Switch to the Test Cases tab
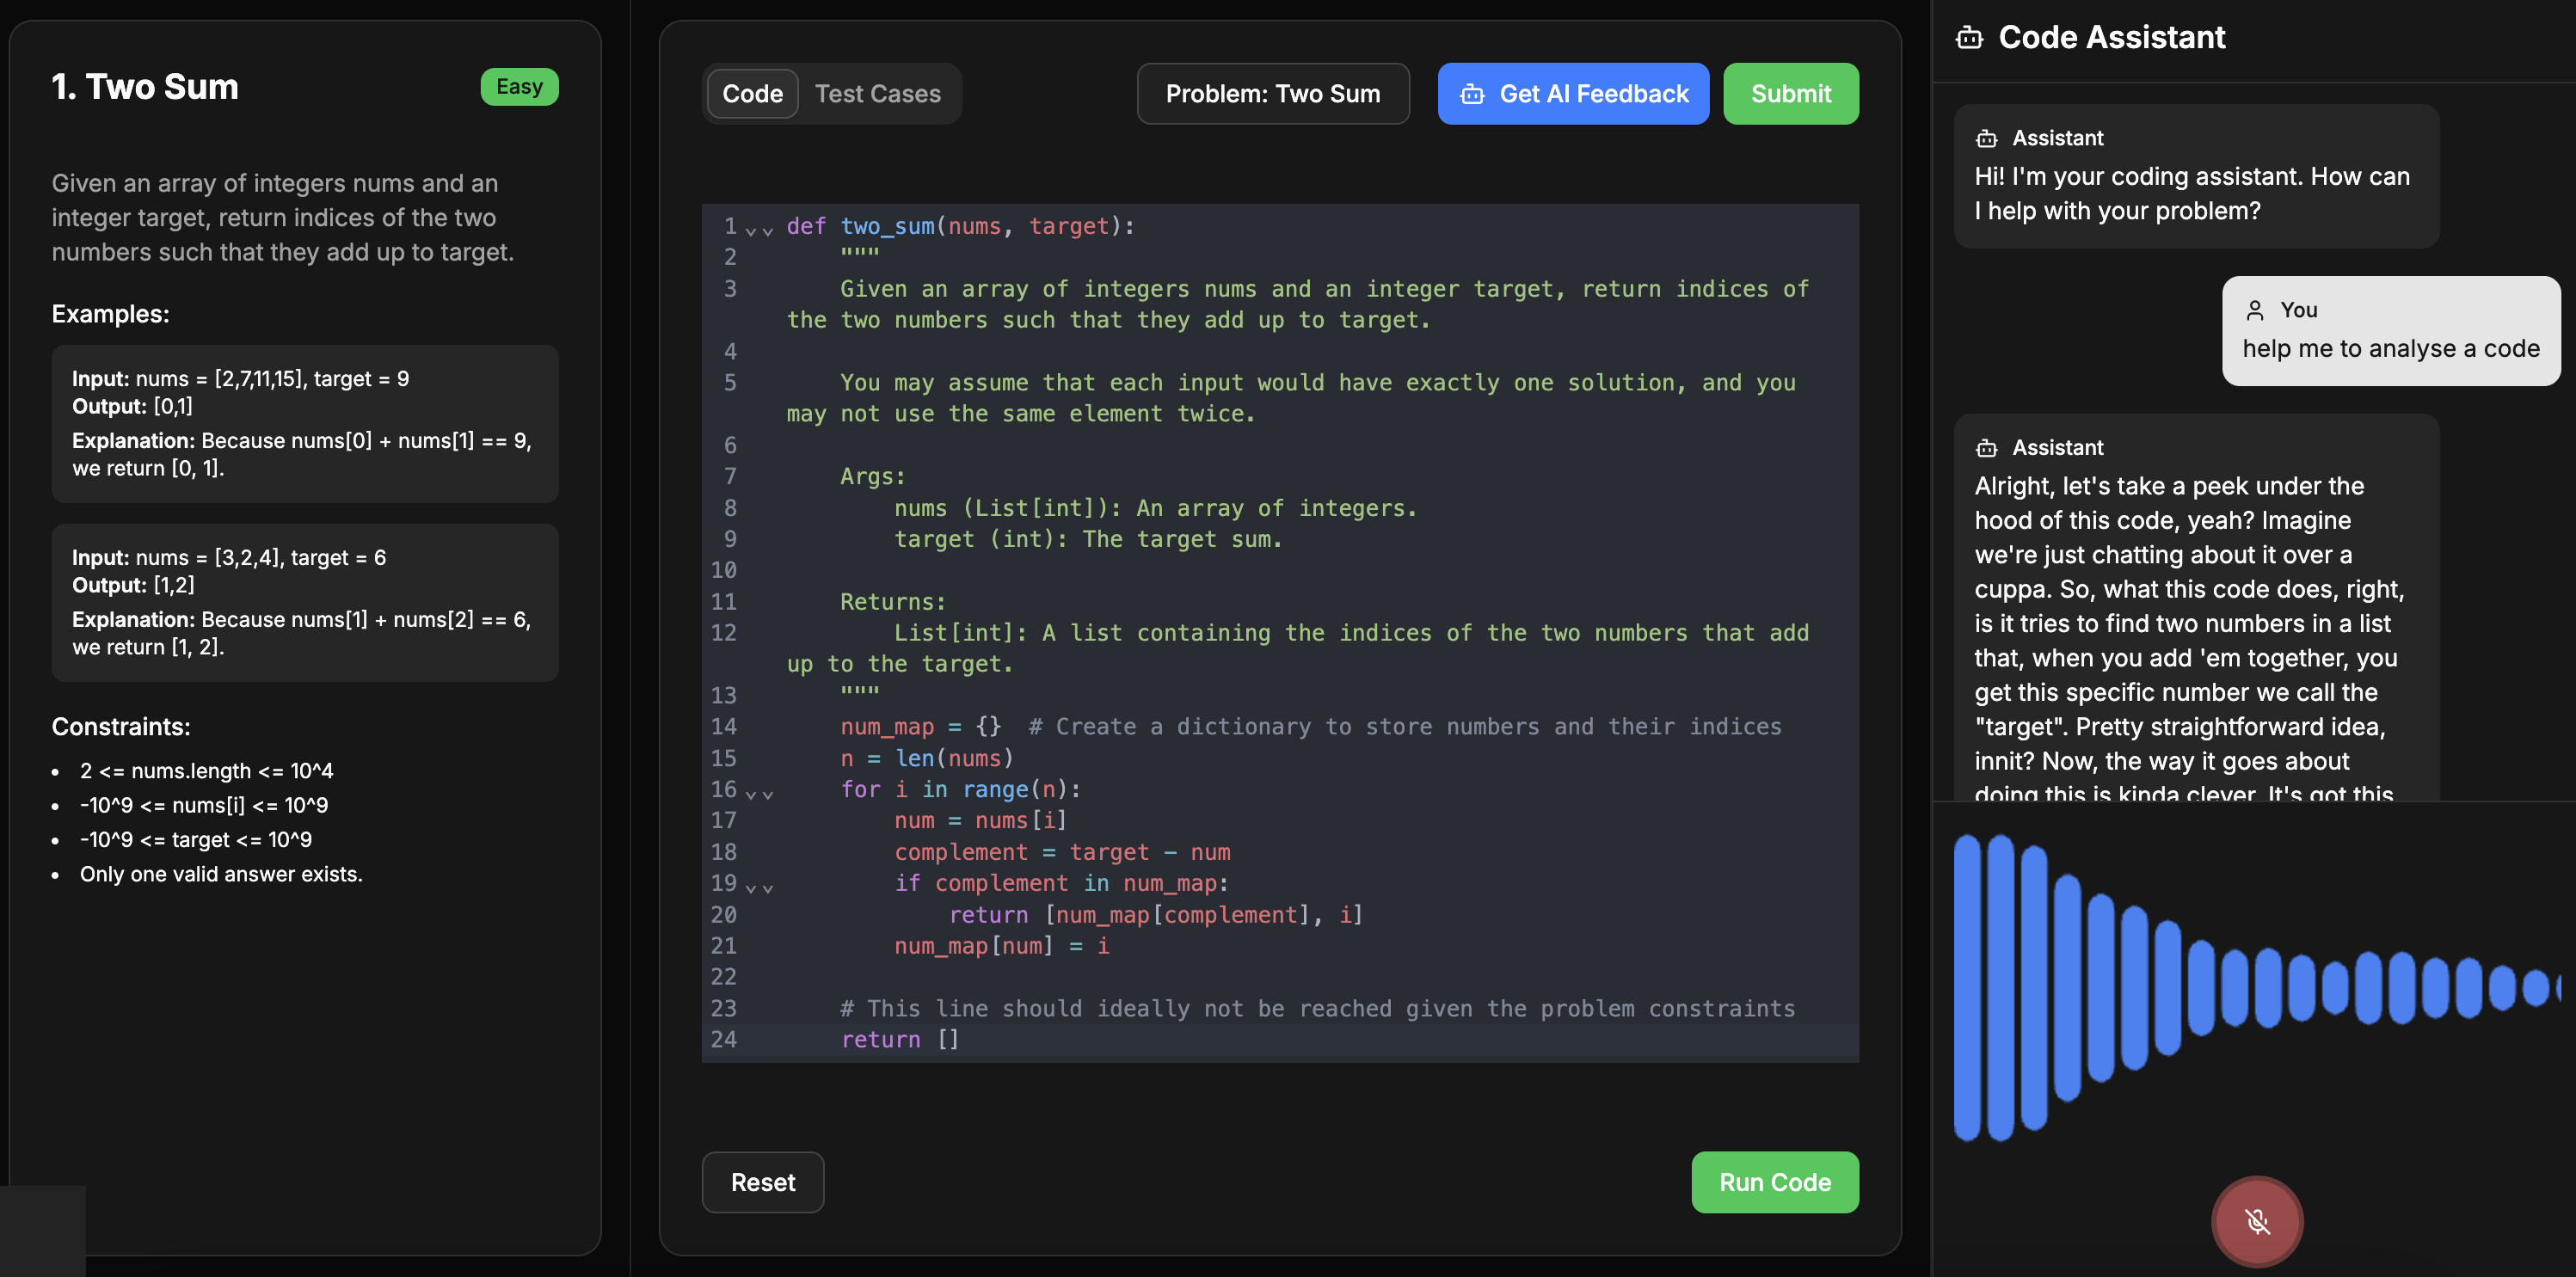The width and height of the screenshot is (2576, 1277). (877, 94)
